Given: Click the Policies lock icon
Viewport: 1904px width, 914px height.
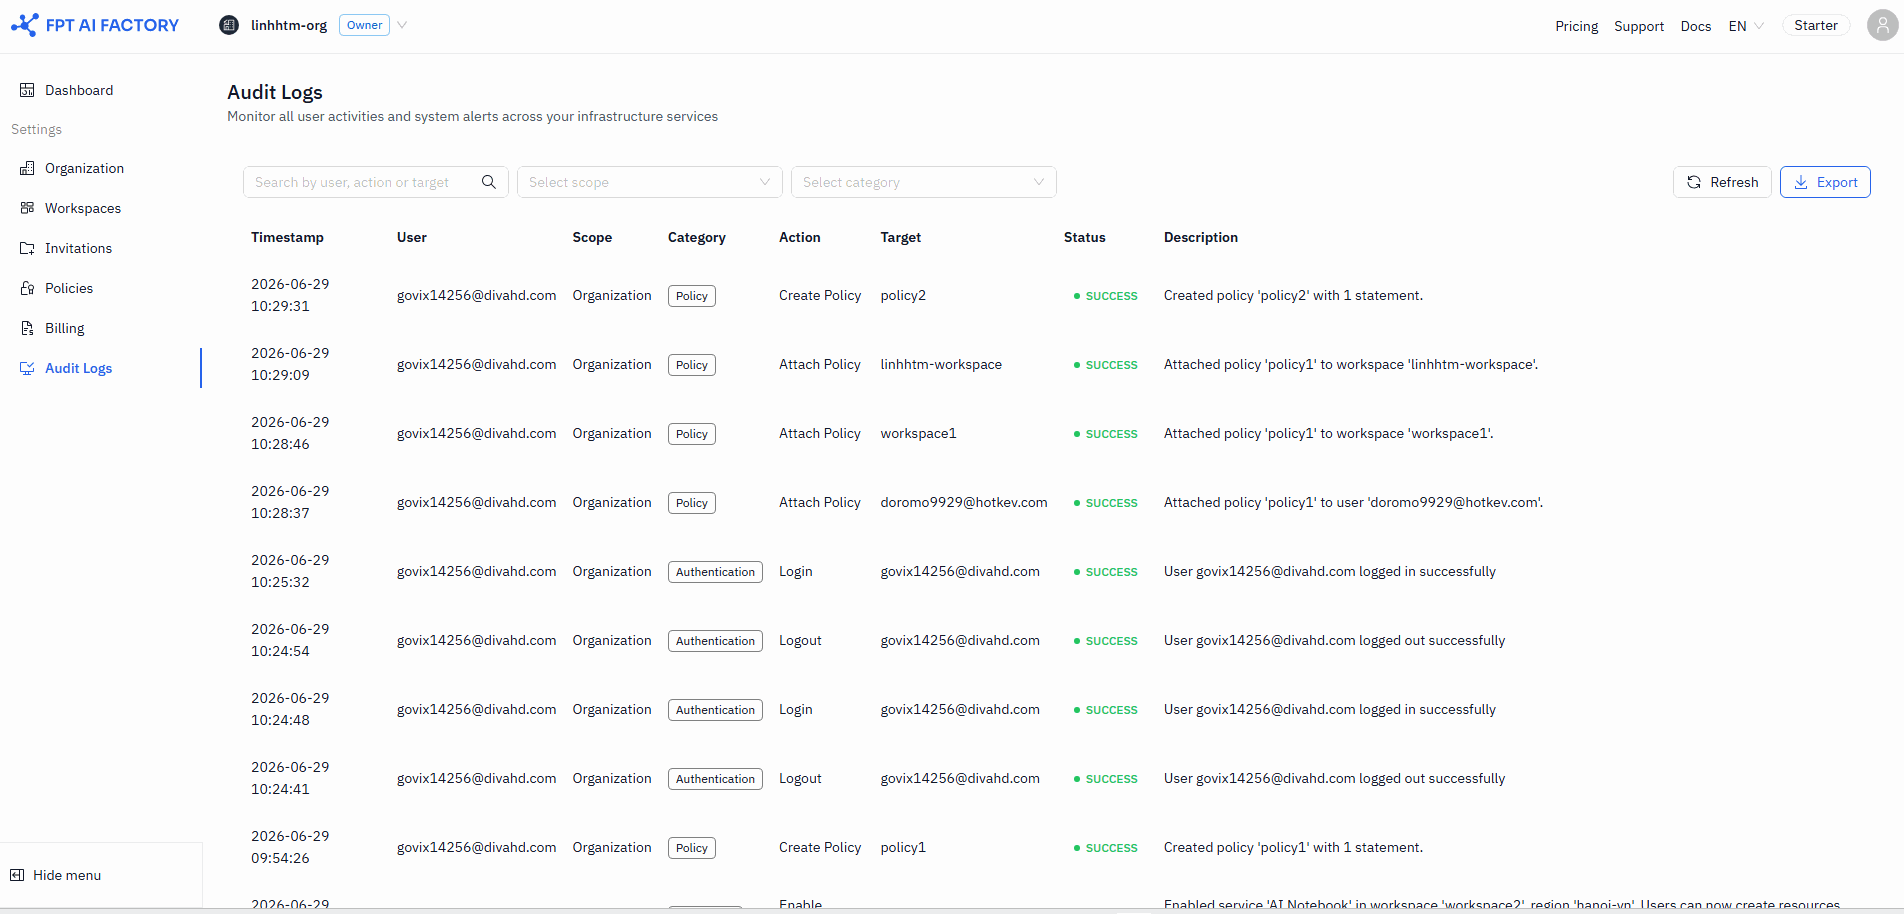Looking at the screenshot, I should (27, 288).
